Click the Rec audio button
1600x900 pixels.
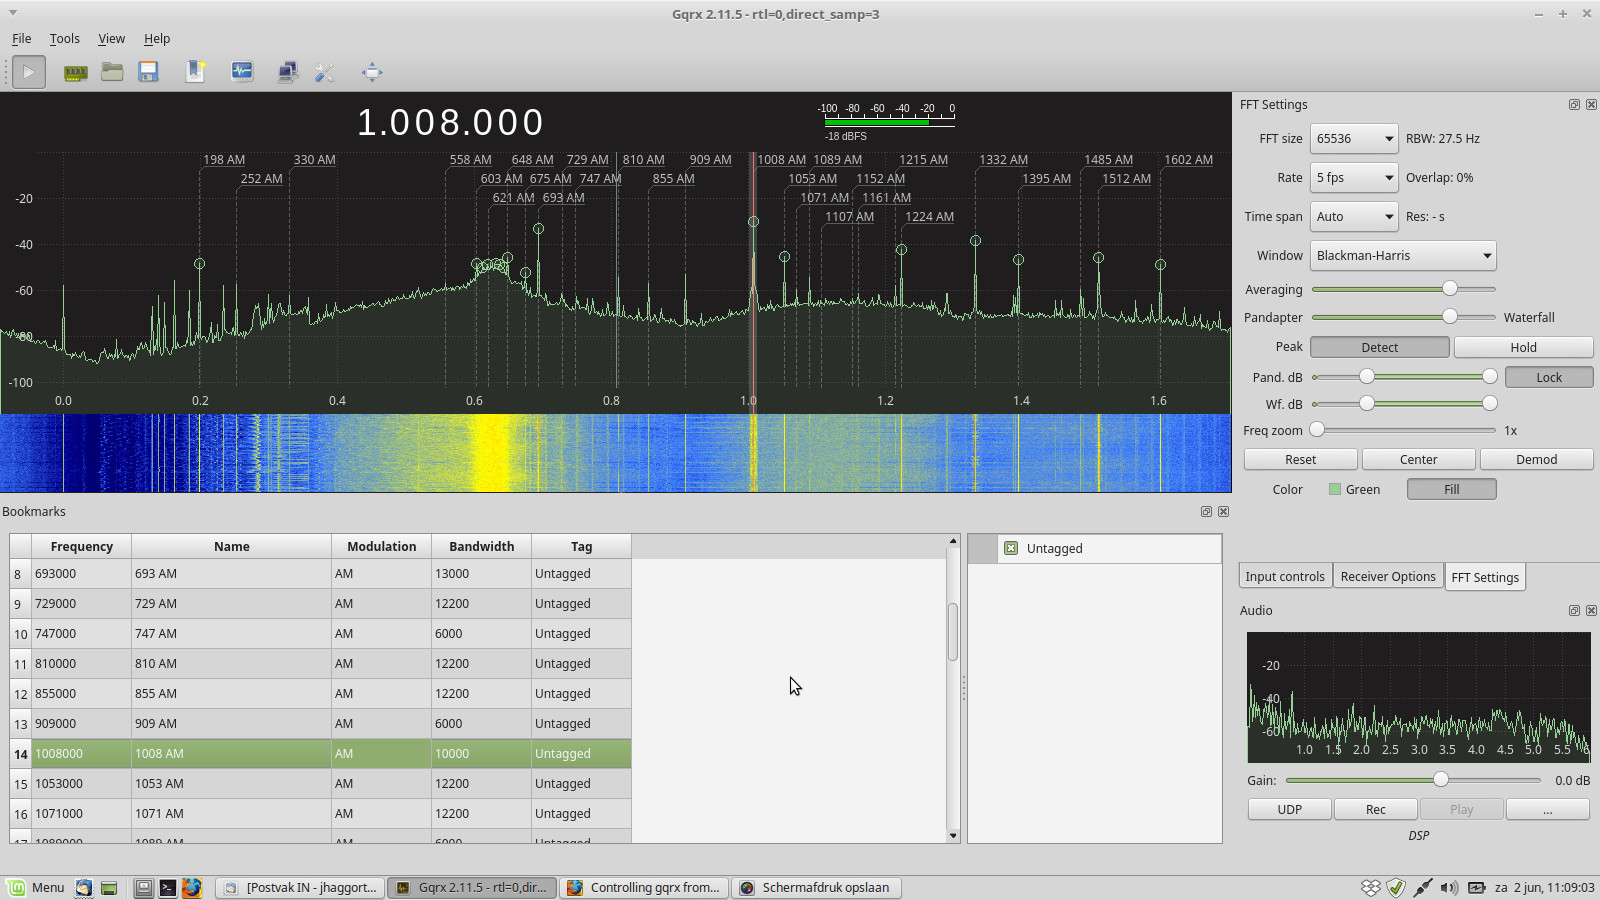pos(1376,809)
